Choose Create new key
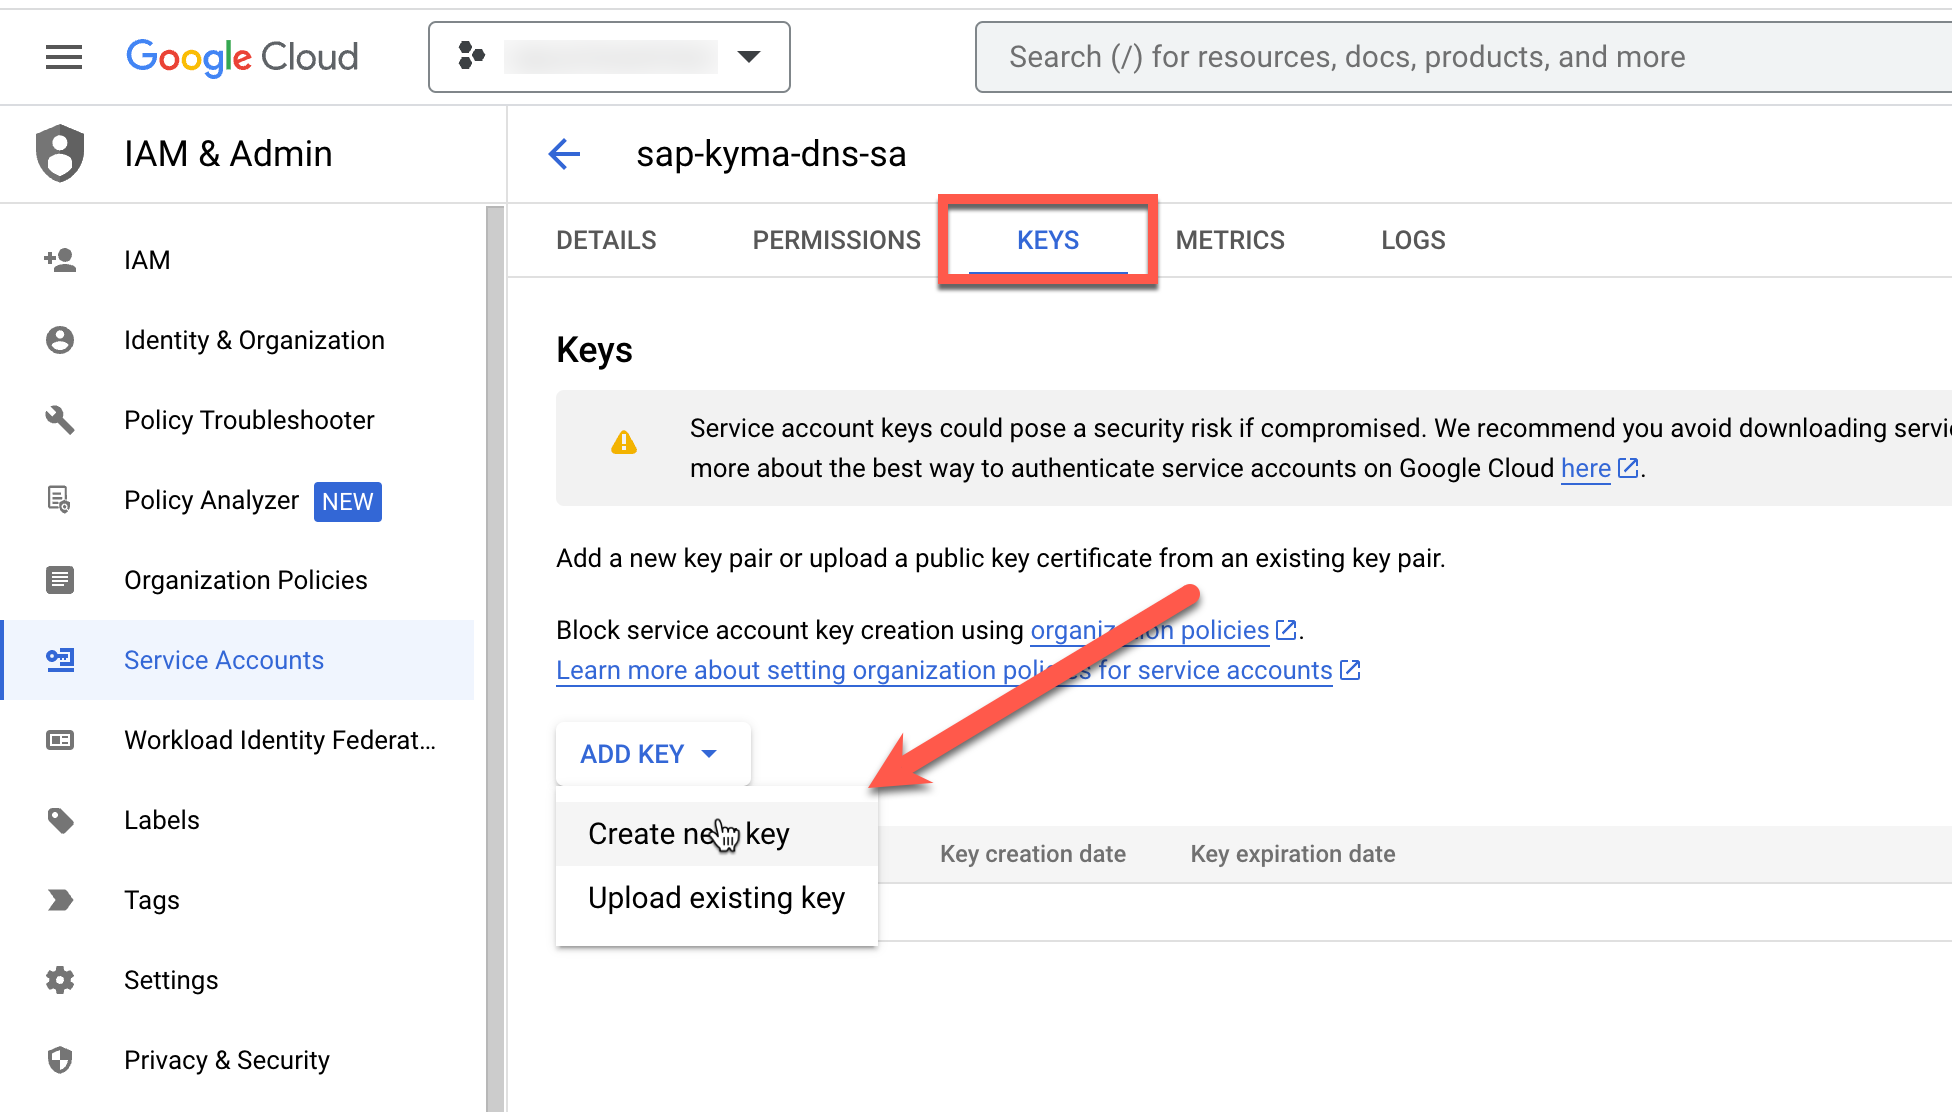Image resolution: width=1952 pixels, height=1112 pixels. (x=717, y=834)
